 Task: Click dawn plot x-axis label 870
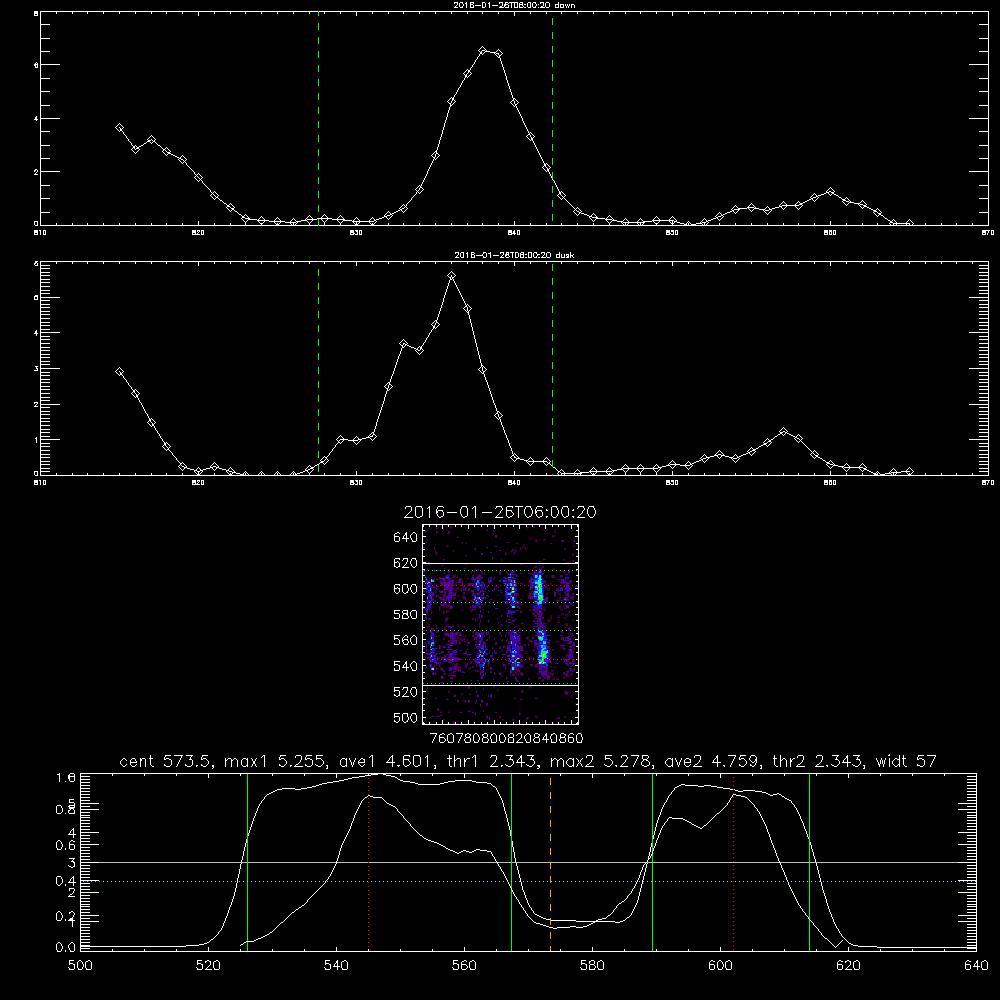tap(988, 233)
